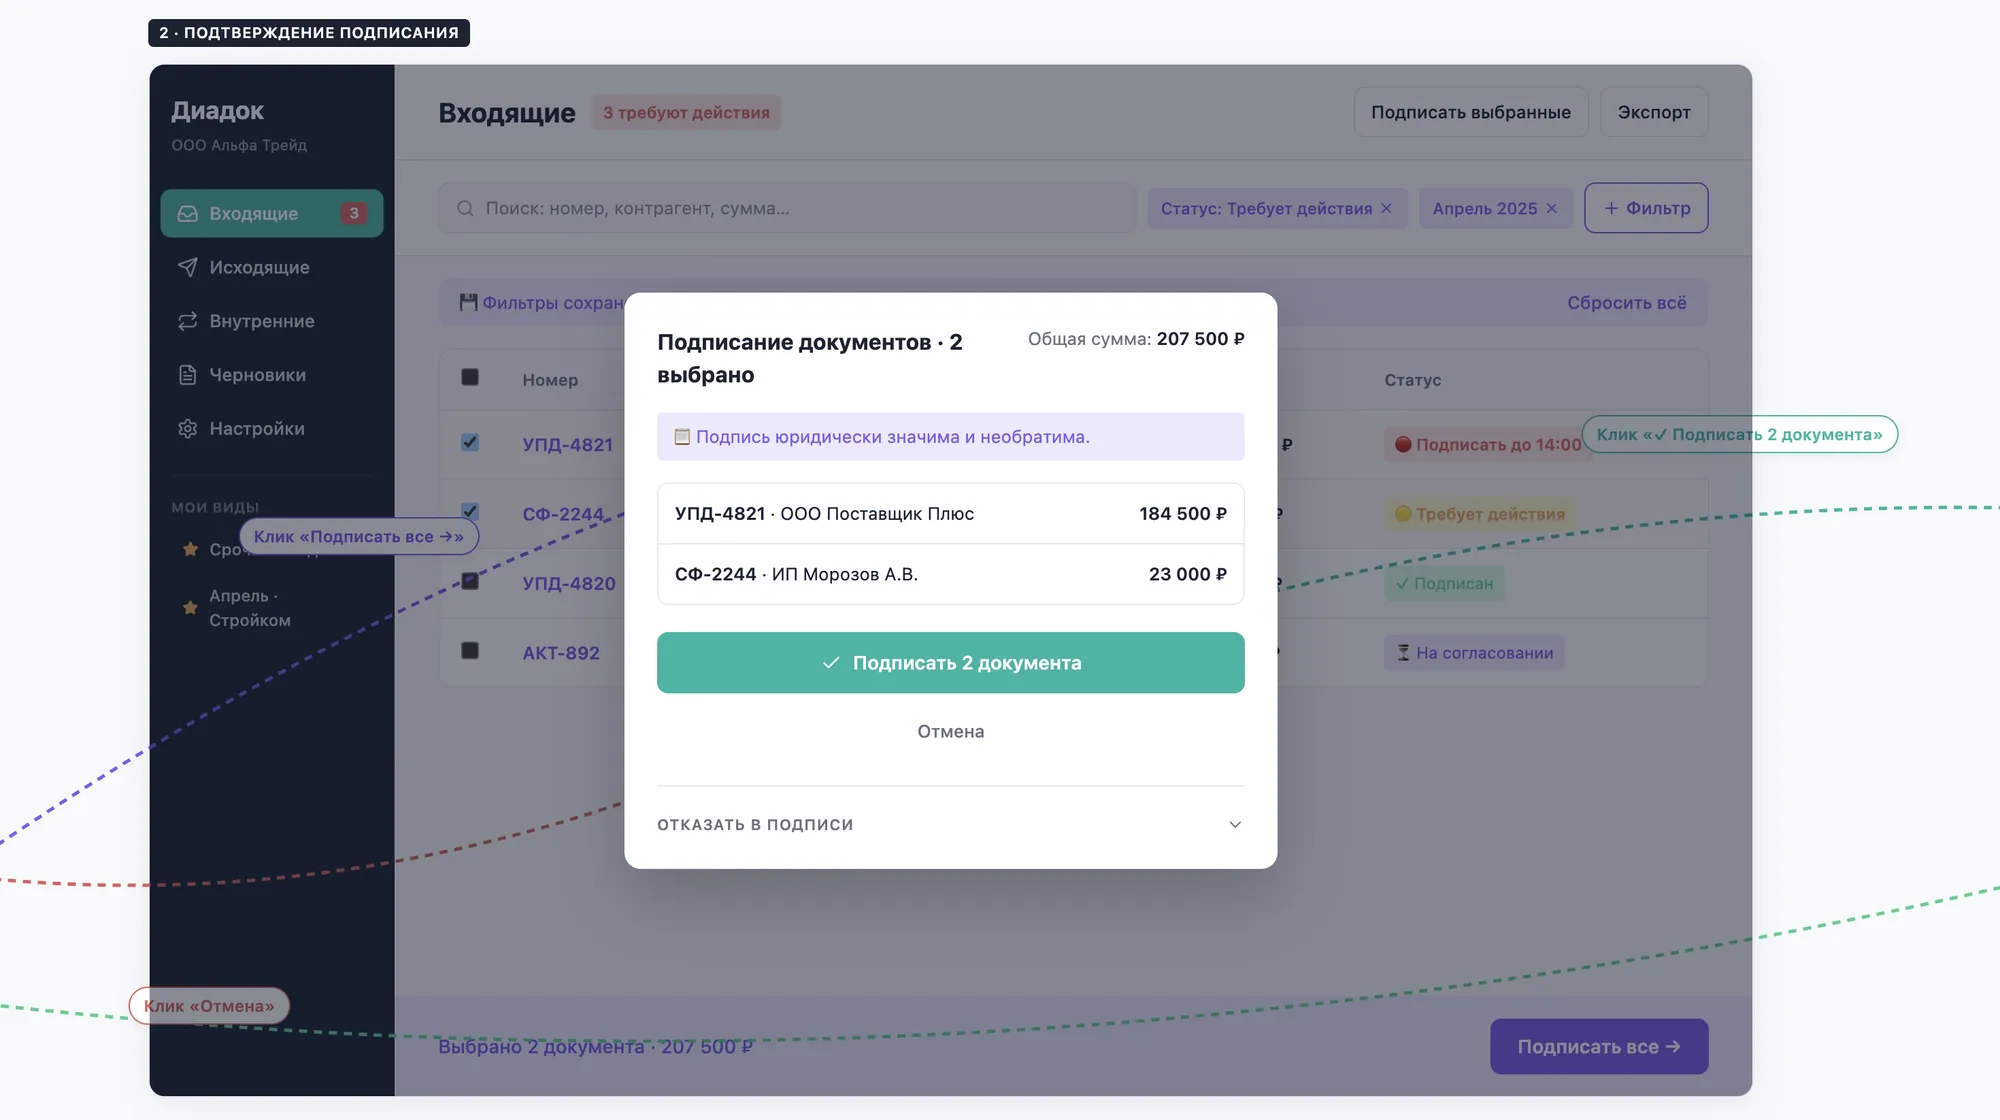Image resolution: width=2000 pixels, height=1120 pixels.
Task: Click the inbox icon next to Входящие
Action: coord(187,213)
